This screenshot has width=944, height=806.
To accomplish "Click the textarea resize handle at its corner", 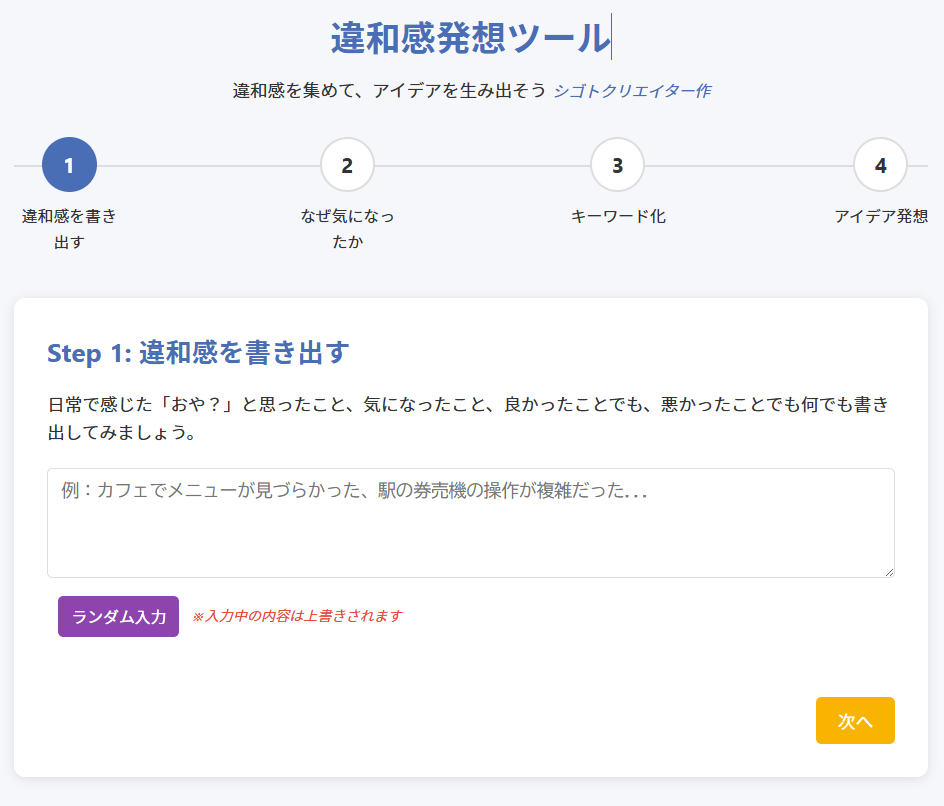I will point(888,571).
